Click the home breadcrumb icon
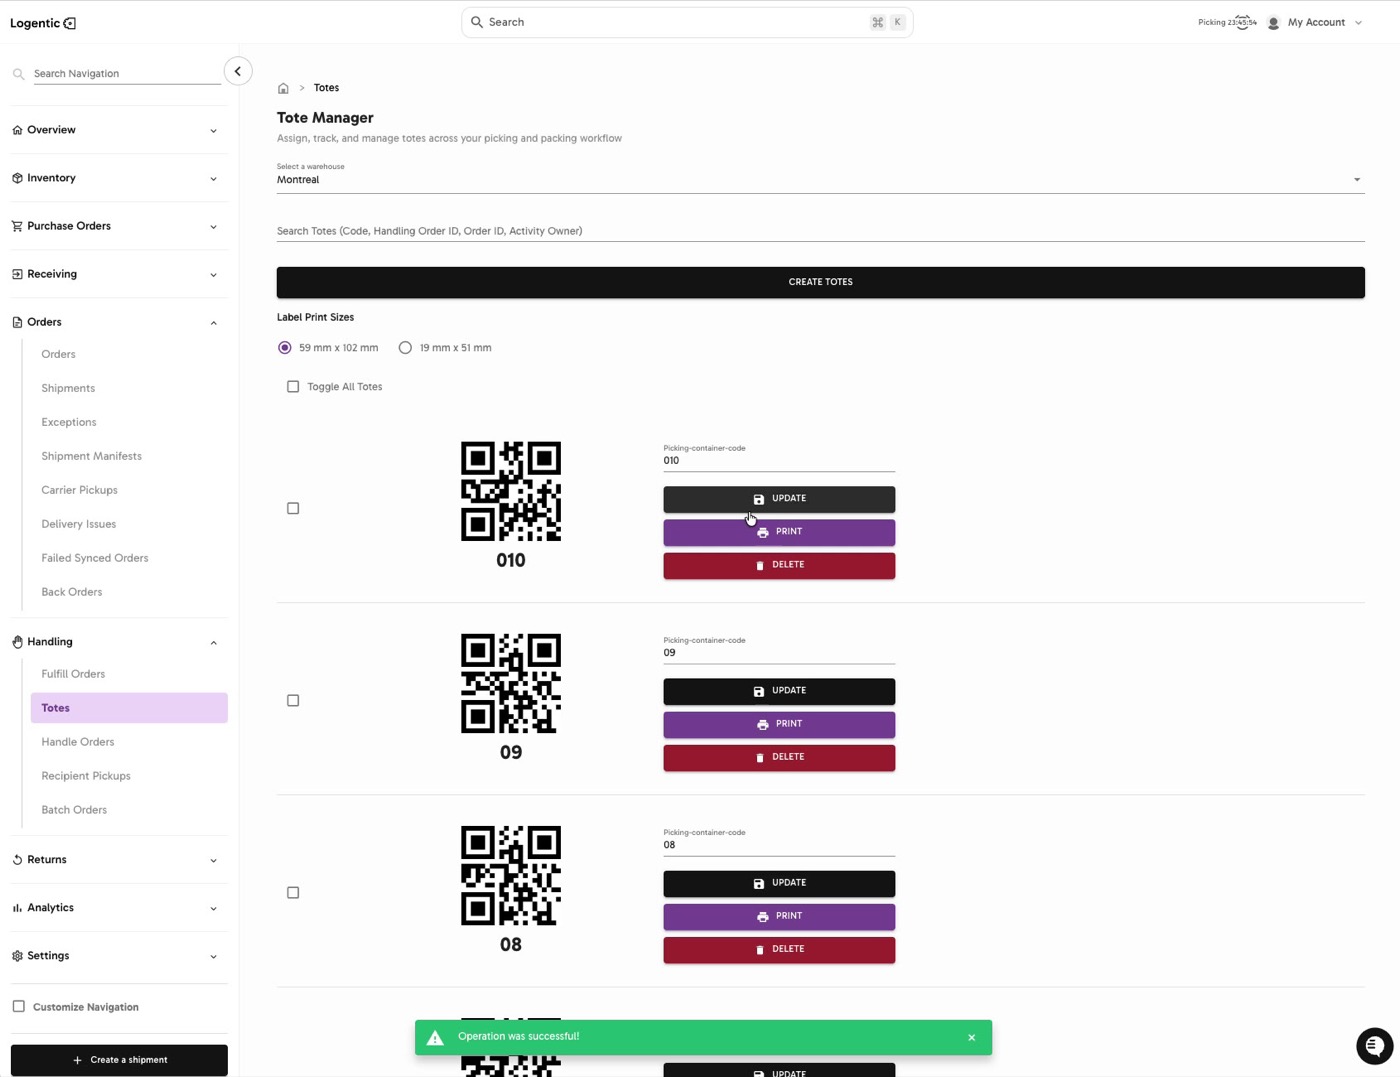This screenshot has width=1400, height=1077. [283, 88]
